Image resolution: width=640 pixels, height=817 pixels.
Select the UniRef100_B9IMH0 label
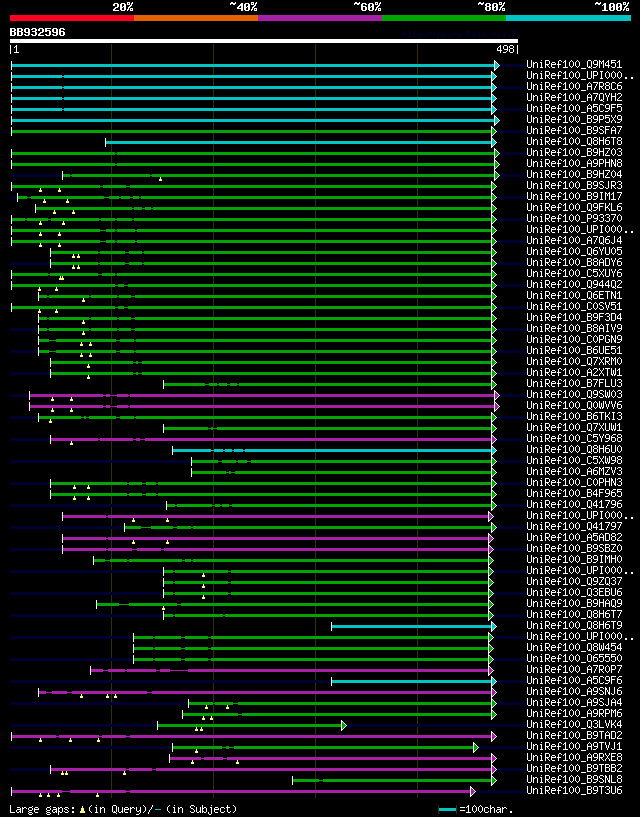pyautogui.click(x=574, y=559)
